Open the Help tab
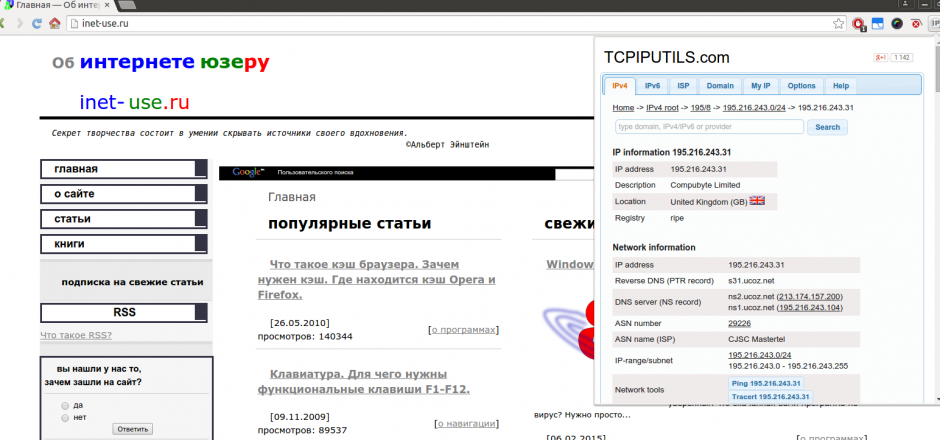Image resolution: width=940 pixels, height=440 pixels. (x=840, y=86)
